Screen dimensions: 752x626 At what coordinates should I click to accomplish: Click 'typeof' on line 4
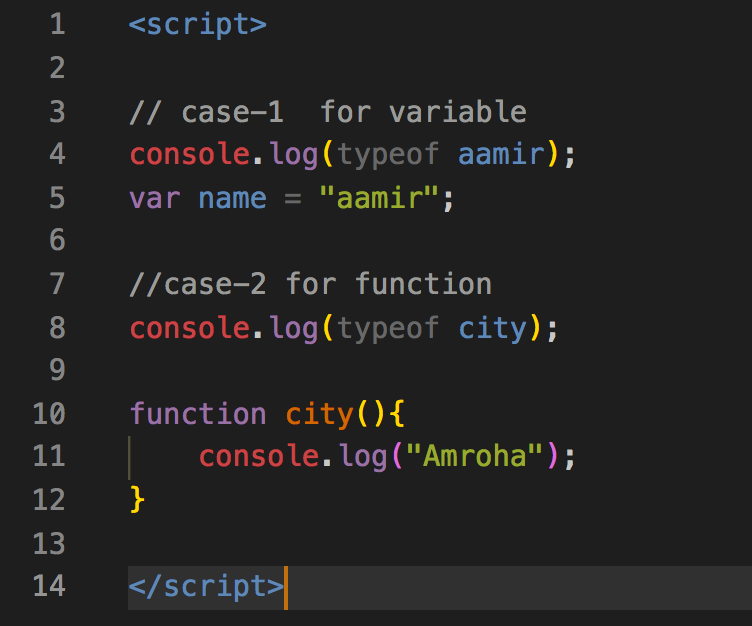click(x=388, y=155)
